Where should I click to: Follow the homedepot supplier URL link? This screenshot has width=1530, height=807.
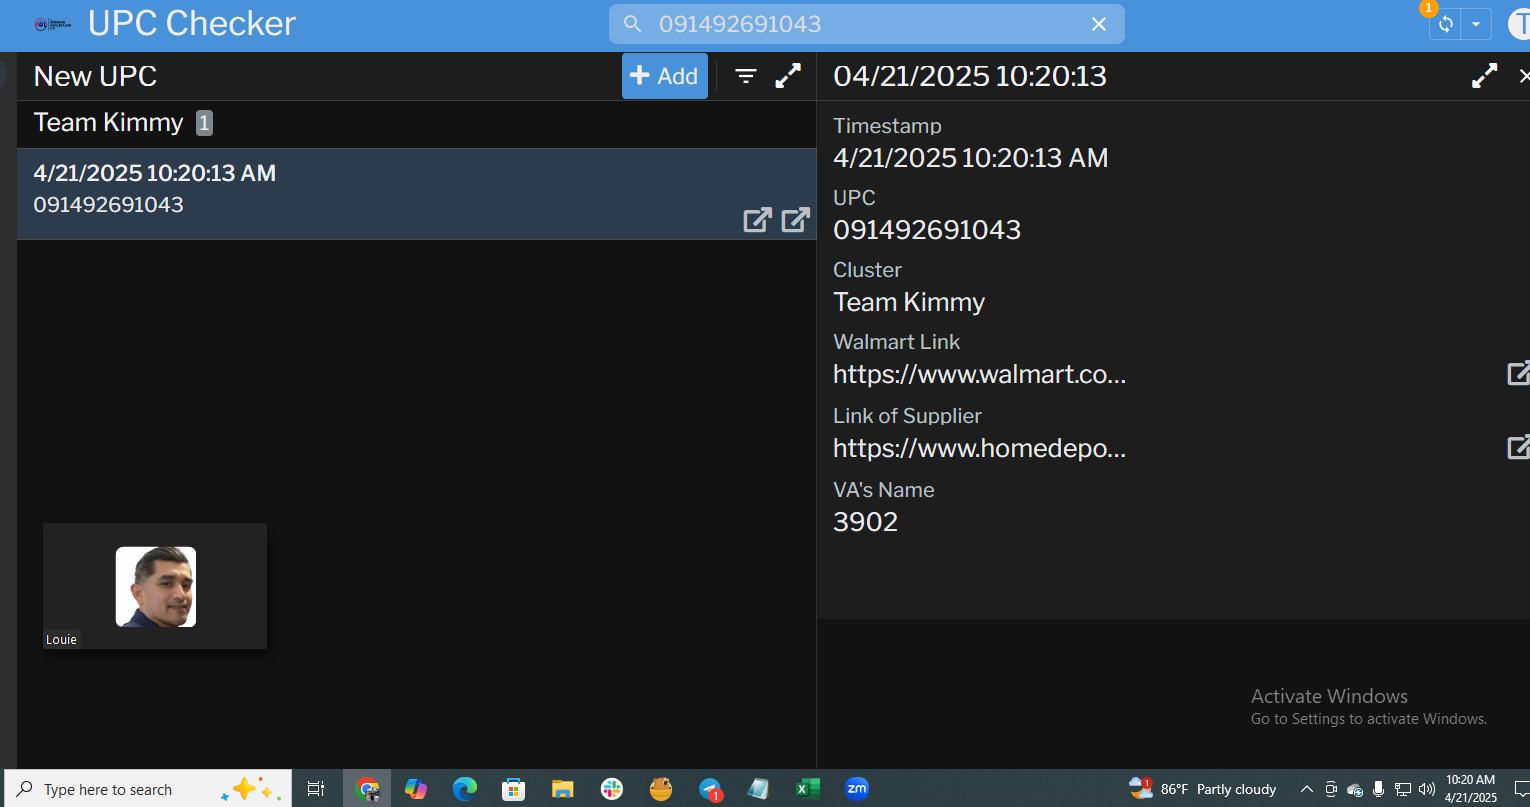979,449
